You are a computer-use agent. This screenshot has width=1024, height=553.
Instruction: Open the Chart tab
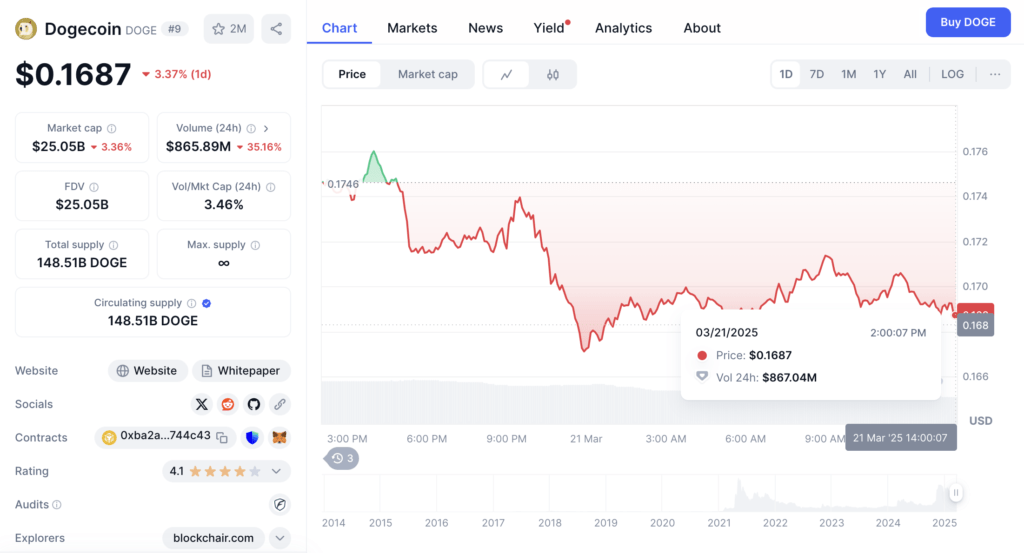340,28
